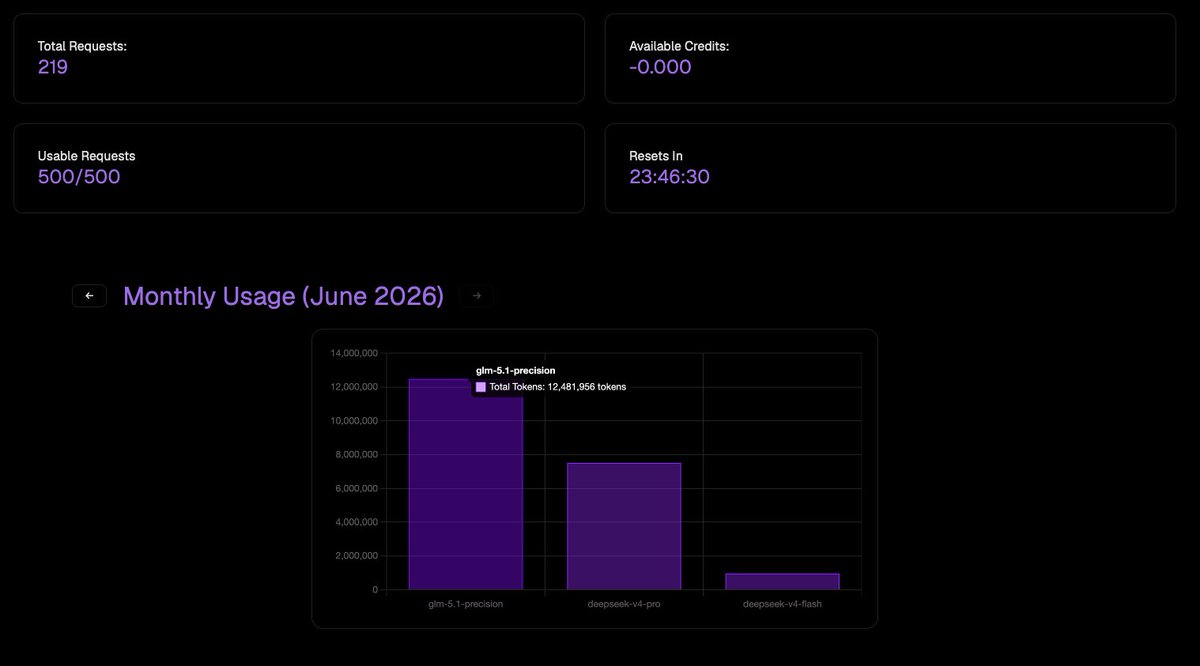
Task: Click the deepseek-v4-pro usage bar
Action: [624, 526]
